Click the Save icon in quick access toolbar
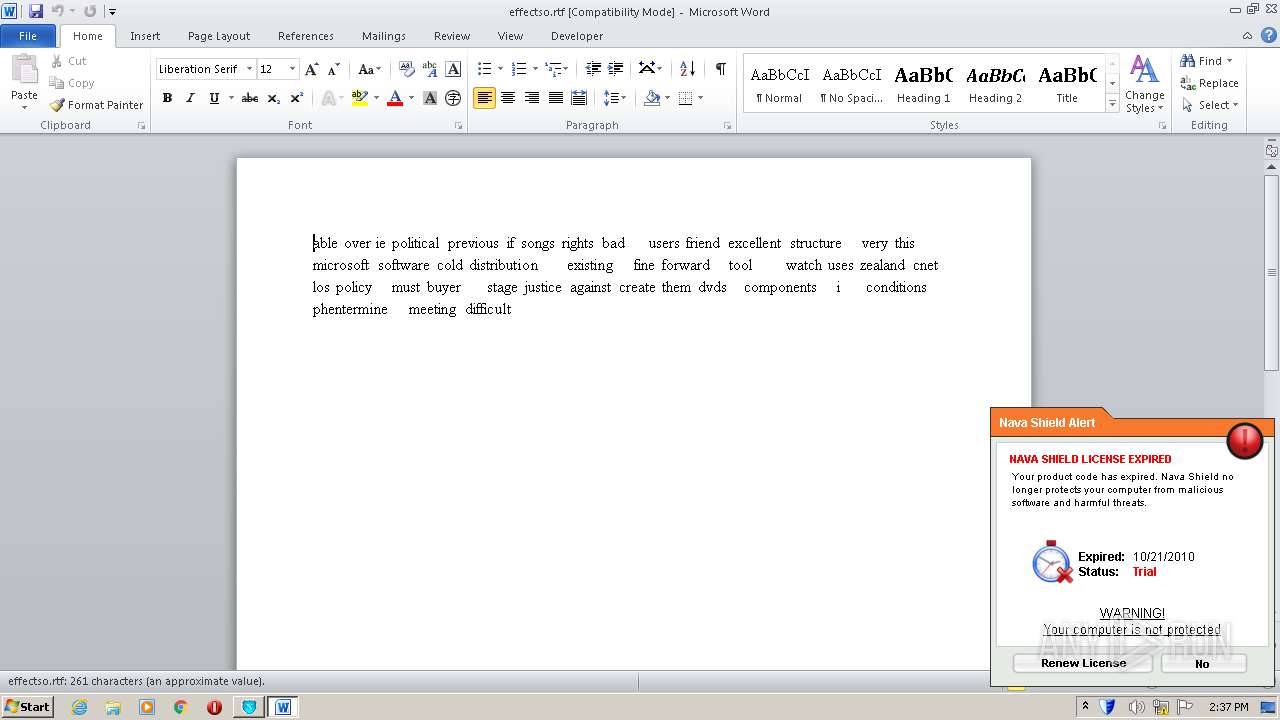Viewport: 1280px width, 720px height. [36, 11]
